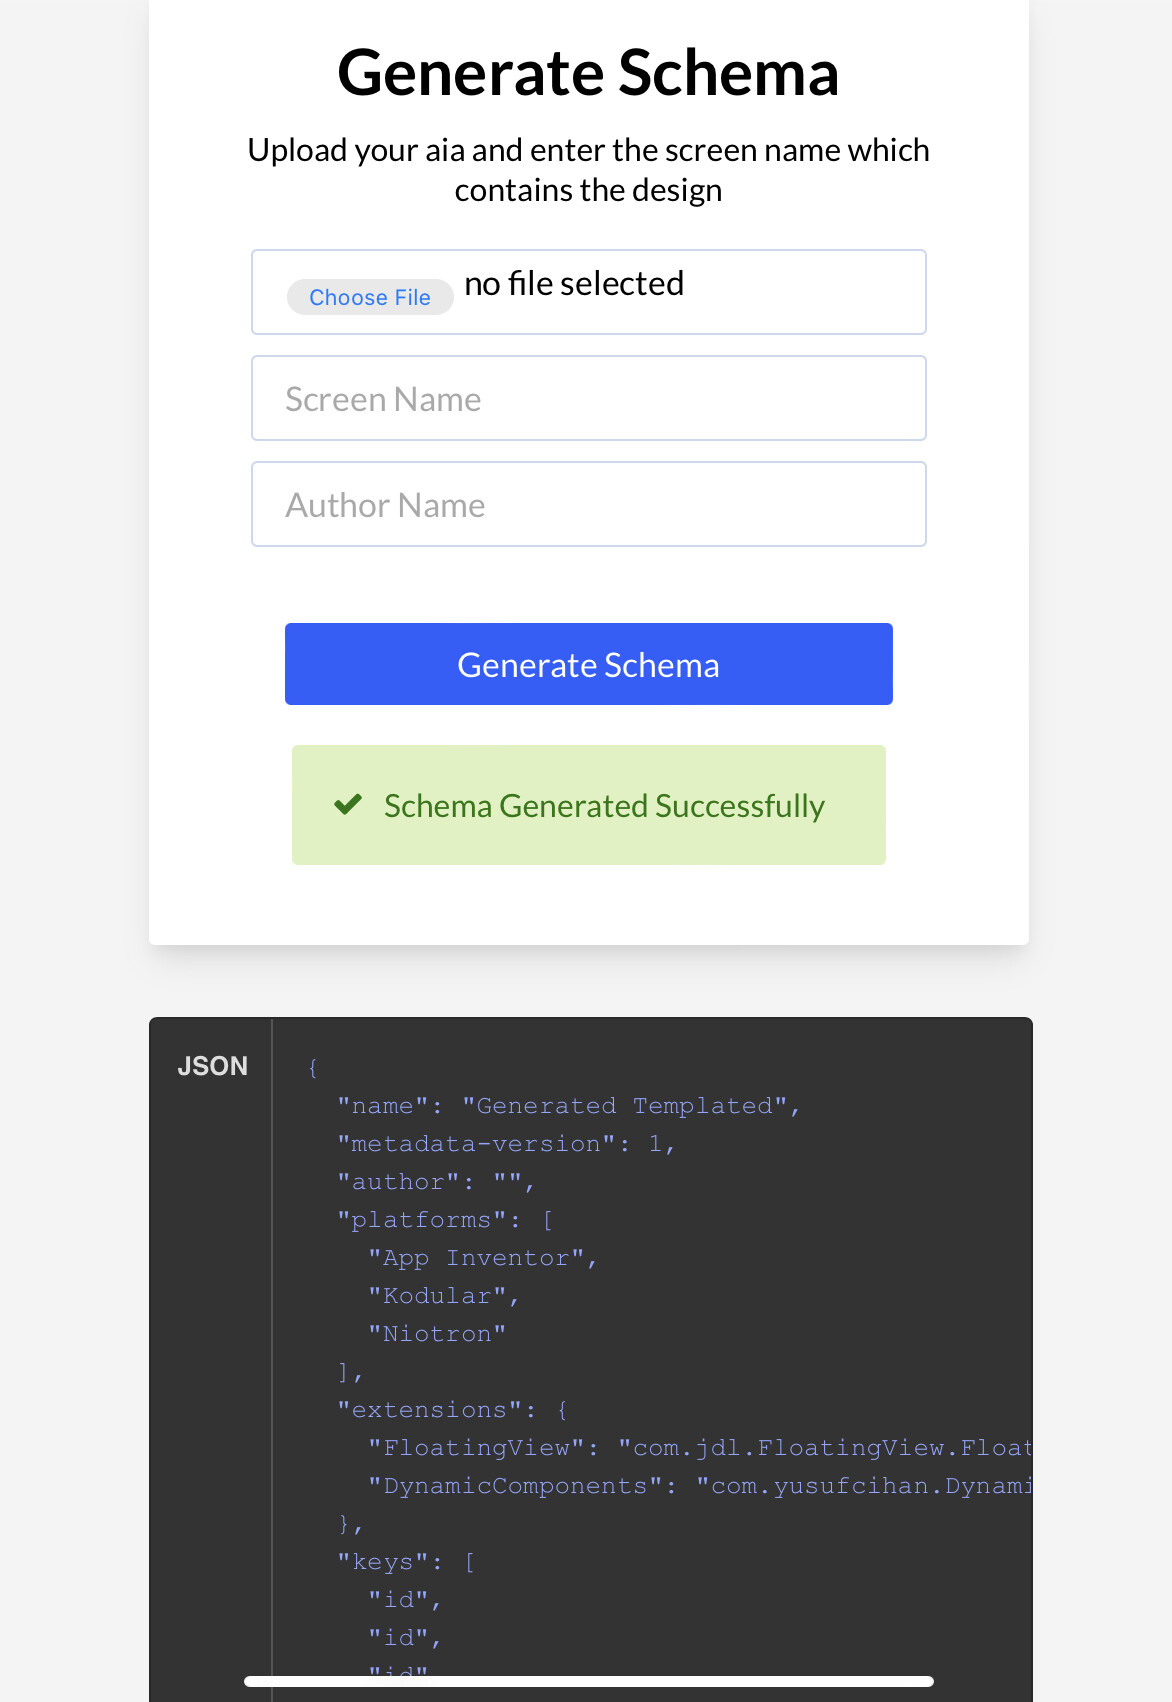Viewport: 1172px width, 1702px height.
Task: Select the JSON tab label
Action: 213,1066
